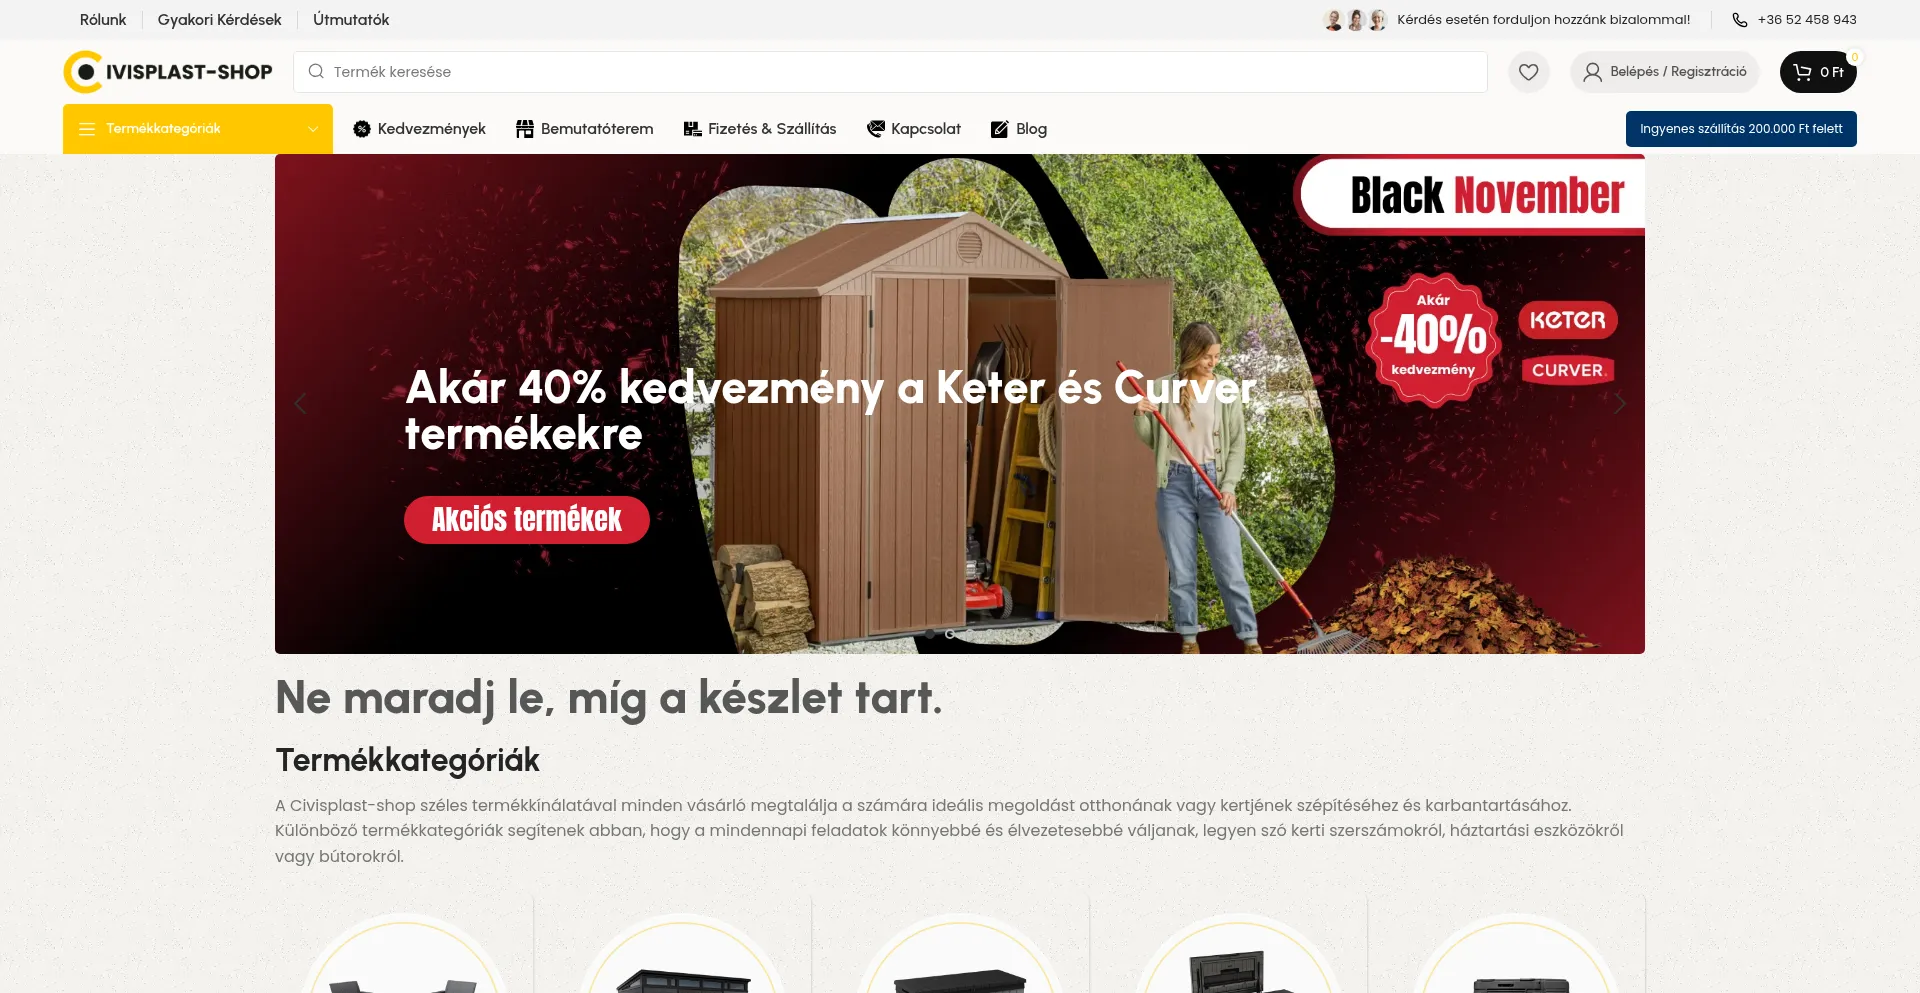Go to the previous banner slide arrow
Viewport: 1920px width, 993px height.
(x=300, y=404)
